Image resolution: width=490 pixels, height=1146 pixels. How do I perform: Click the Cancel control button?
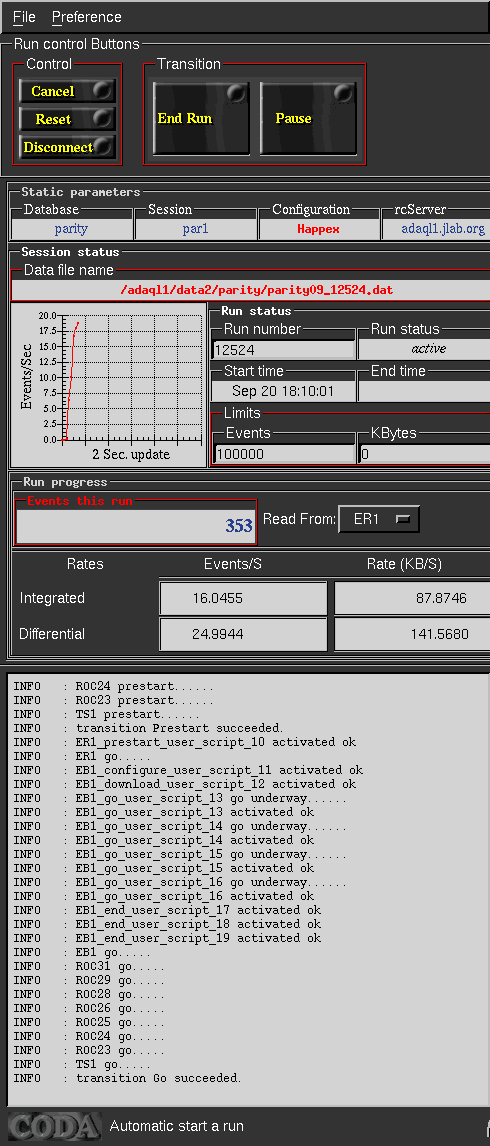67,91
